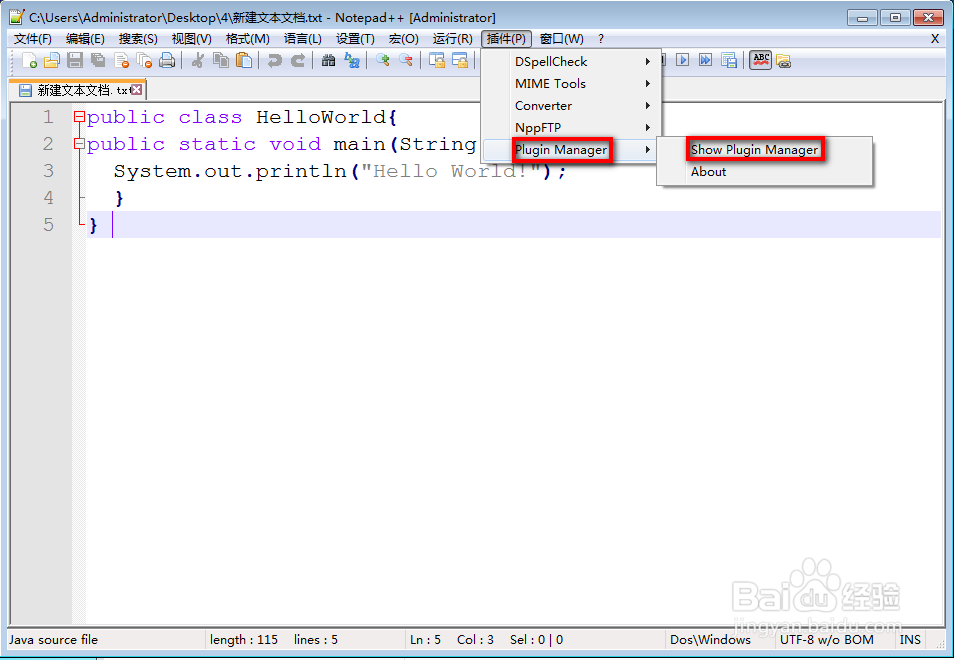Expand the DSpellCheck submenu
Screen dimensions: 954x660
pyautogui.click(x=571, y=61)
